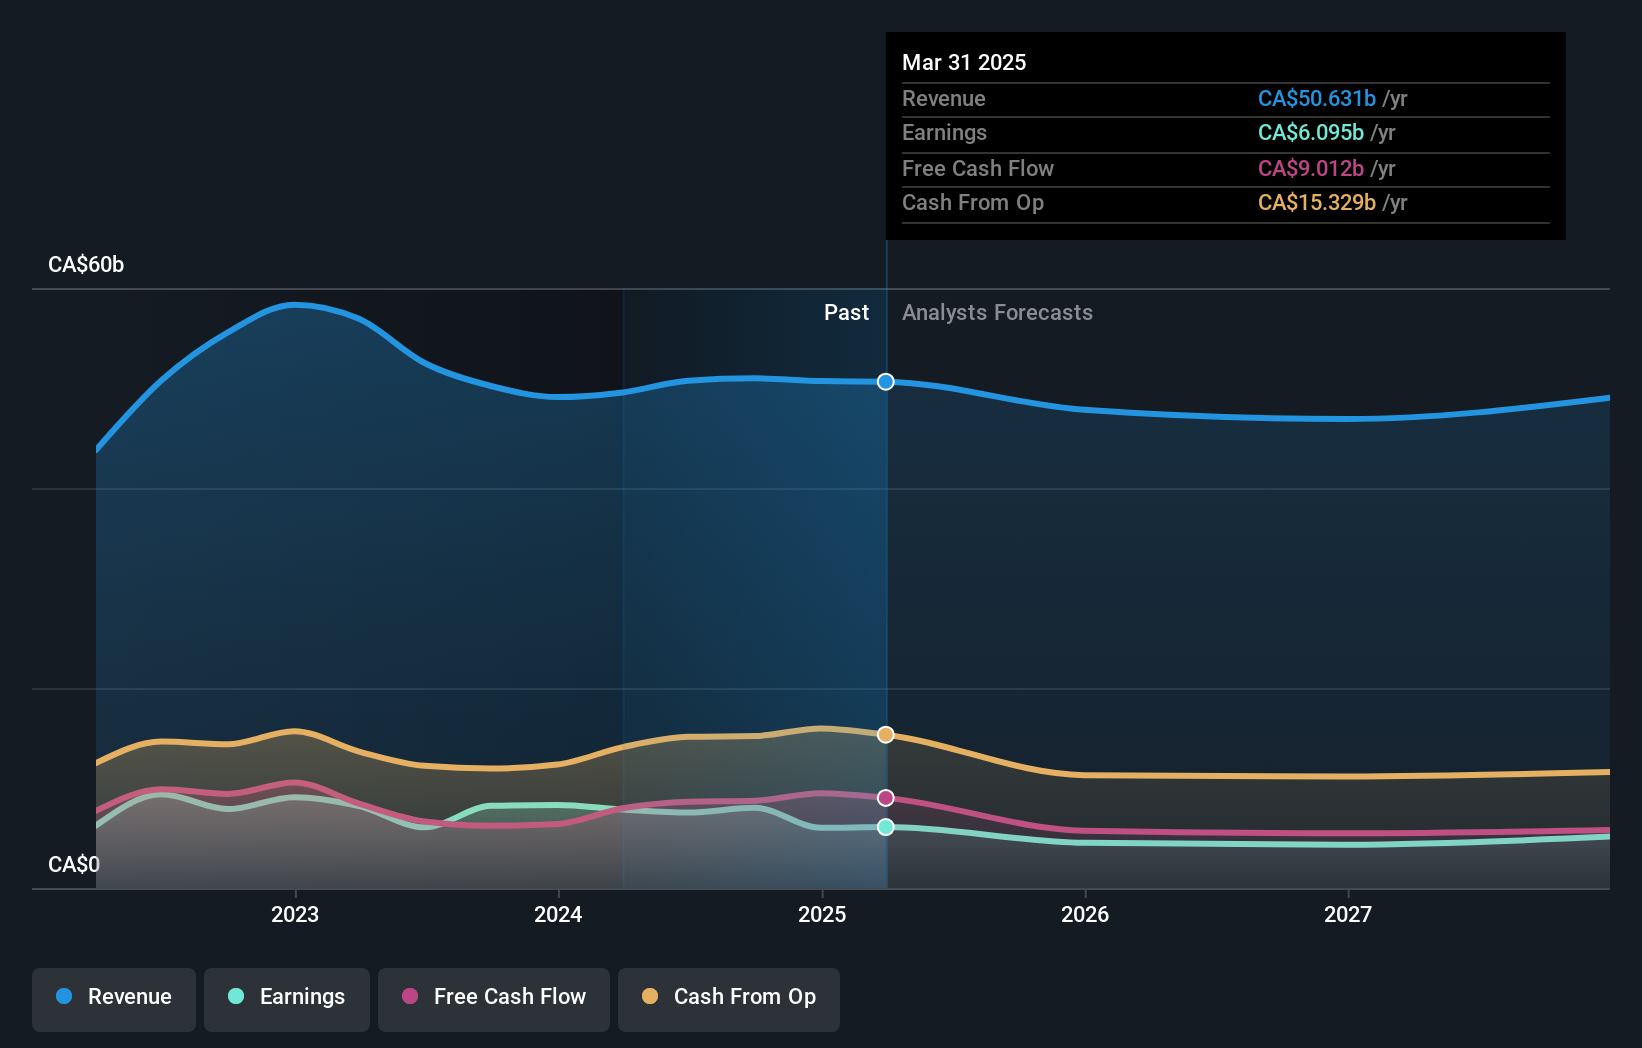Click the 2024 x-axis label
This screenshot has height=1048, width=1642.
pos(558,914)
